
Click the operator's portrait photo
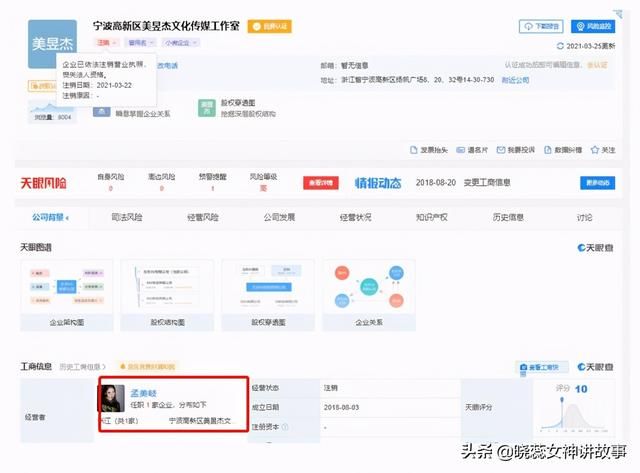coord(112,399)
